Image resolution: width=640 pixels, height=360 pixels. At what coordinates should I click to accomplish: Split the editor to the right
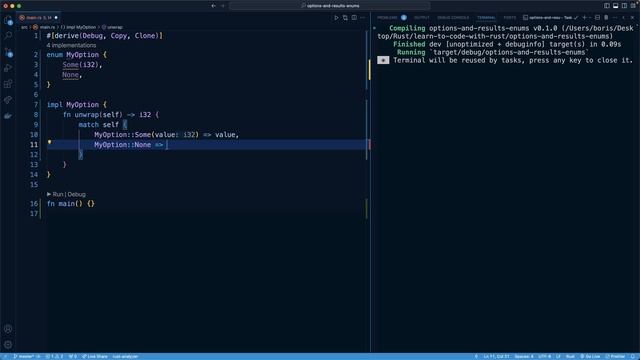tap(354, 18)
